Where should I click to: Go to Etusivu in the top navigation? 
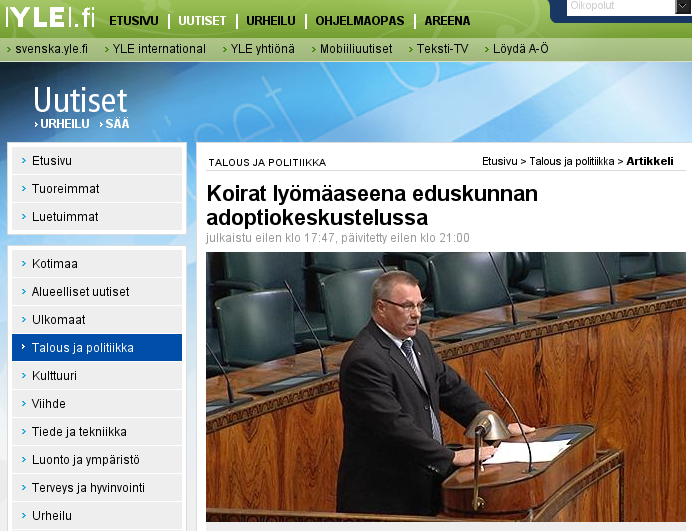133,20
